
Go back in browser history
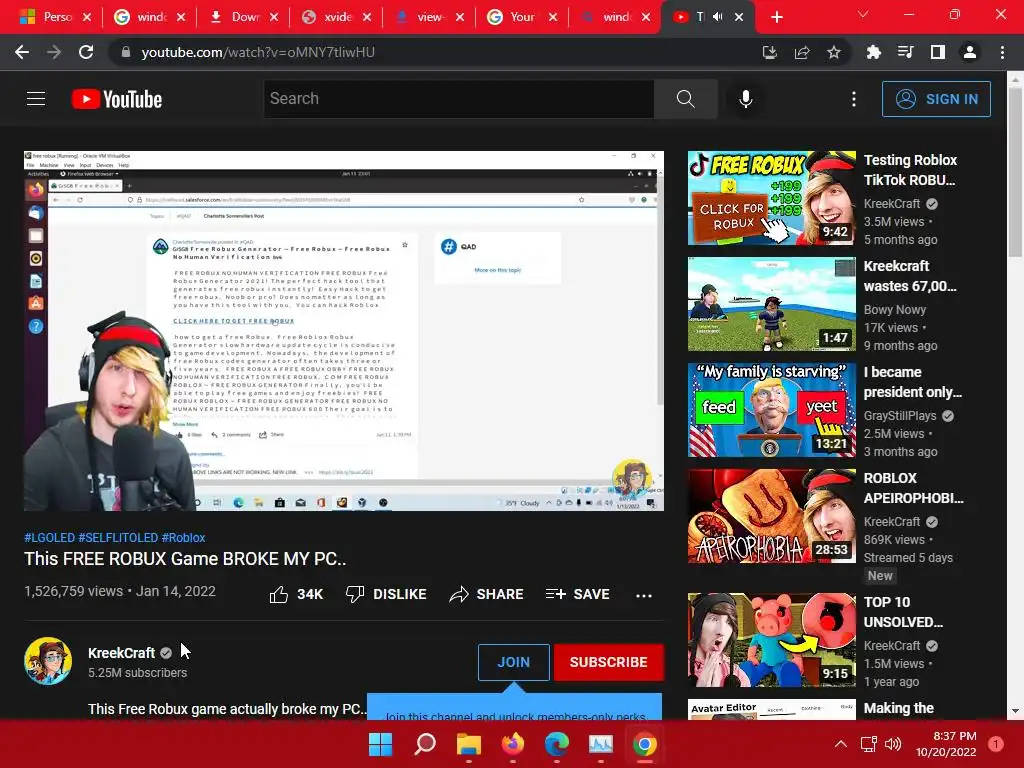click(x=22, y=52)
